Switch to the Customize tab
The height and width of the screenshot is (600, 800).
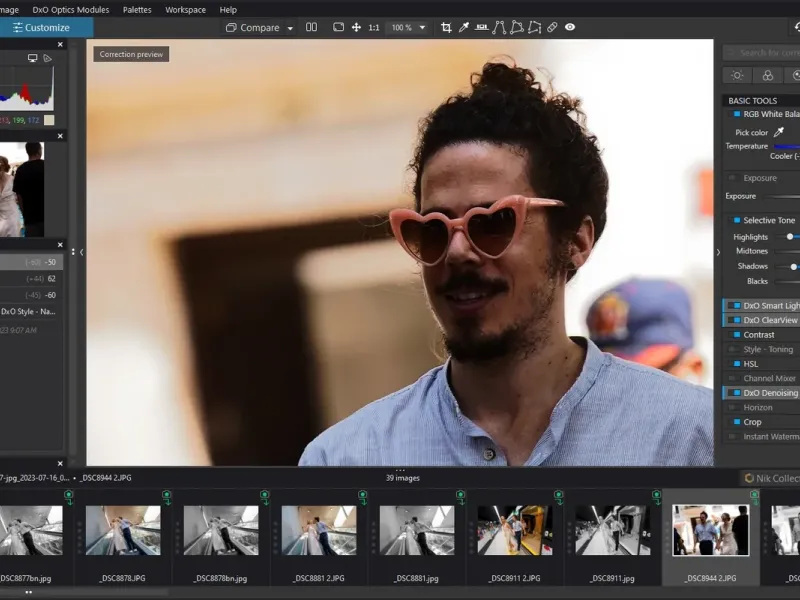pyautogui.click(x=46, y=28)
